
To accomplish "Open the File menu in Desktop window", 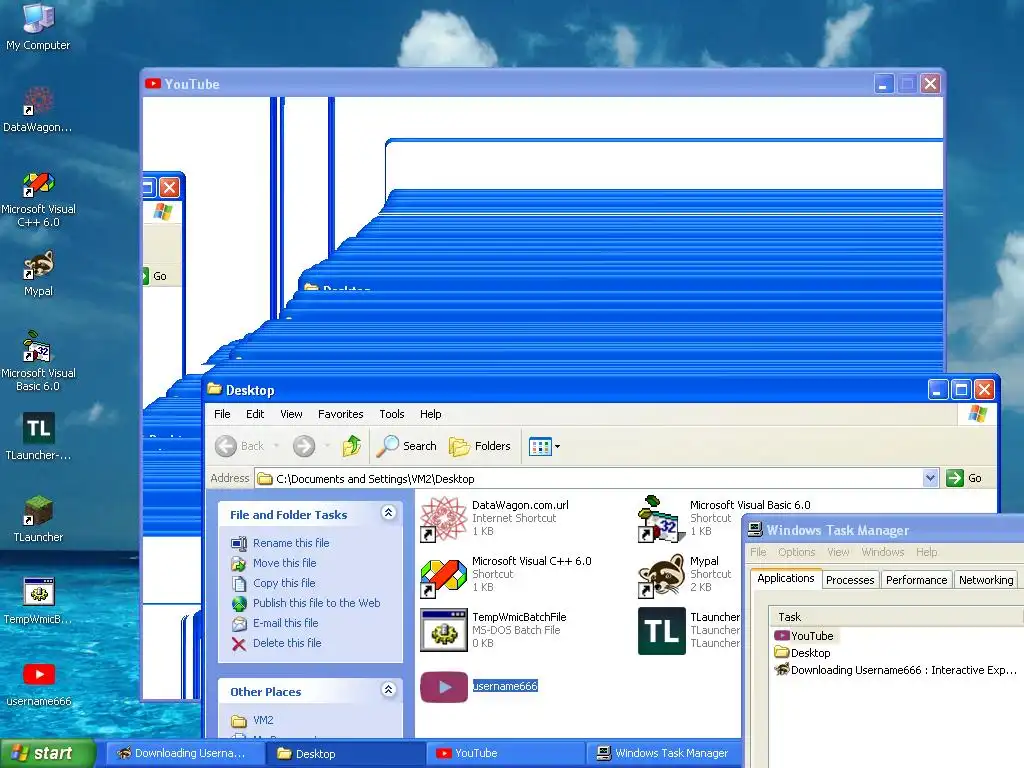I will (x=222, y=414).
